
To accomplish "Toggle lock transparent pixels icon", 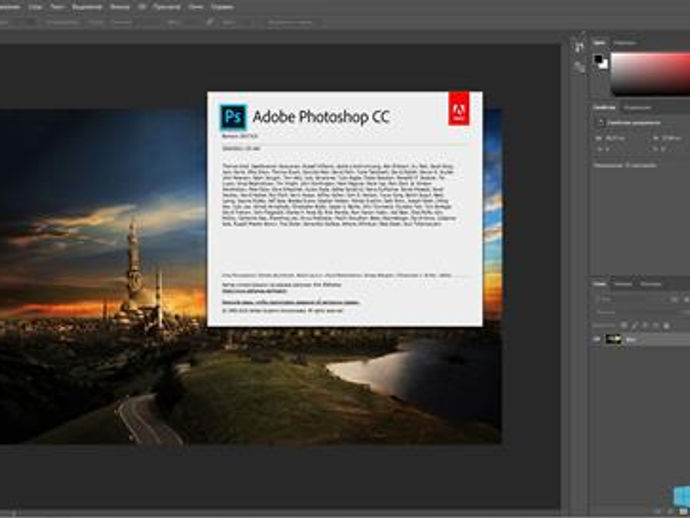I will 624,326.
